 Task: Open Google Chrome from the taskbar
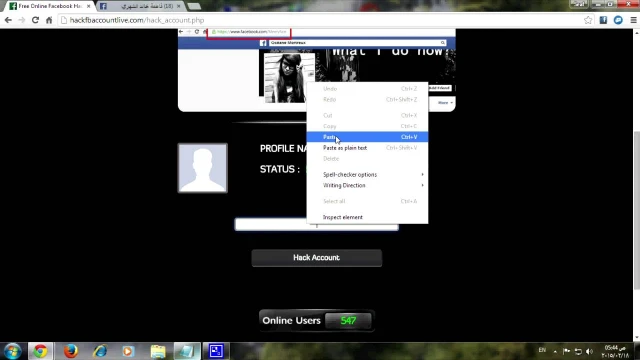[40, 351]
